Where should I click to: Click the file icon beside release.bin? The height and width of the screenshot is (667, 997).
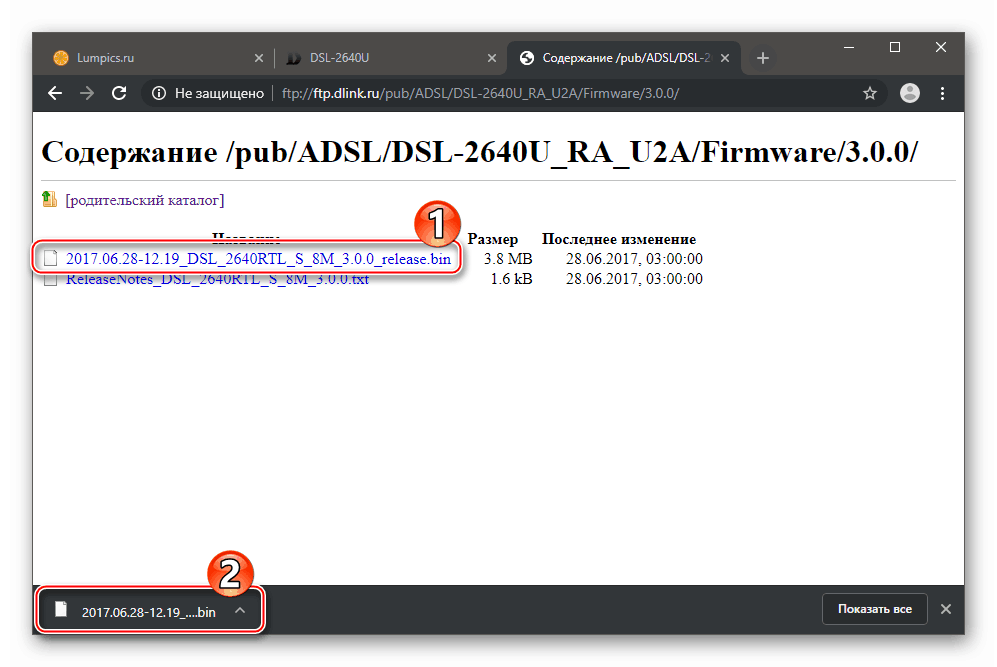pos(50,258)
